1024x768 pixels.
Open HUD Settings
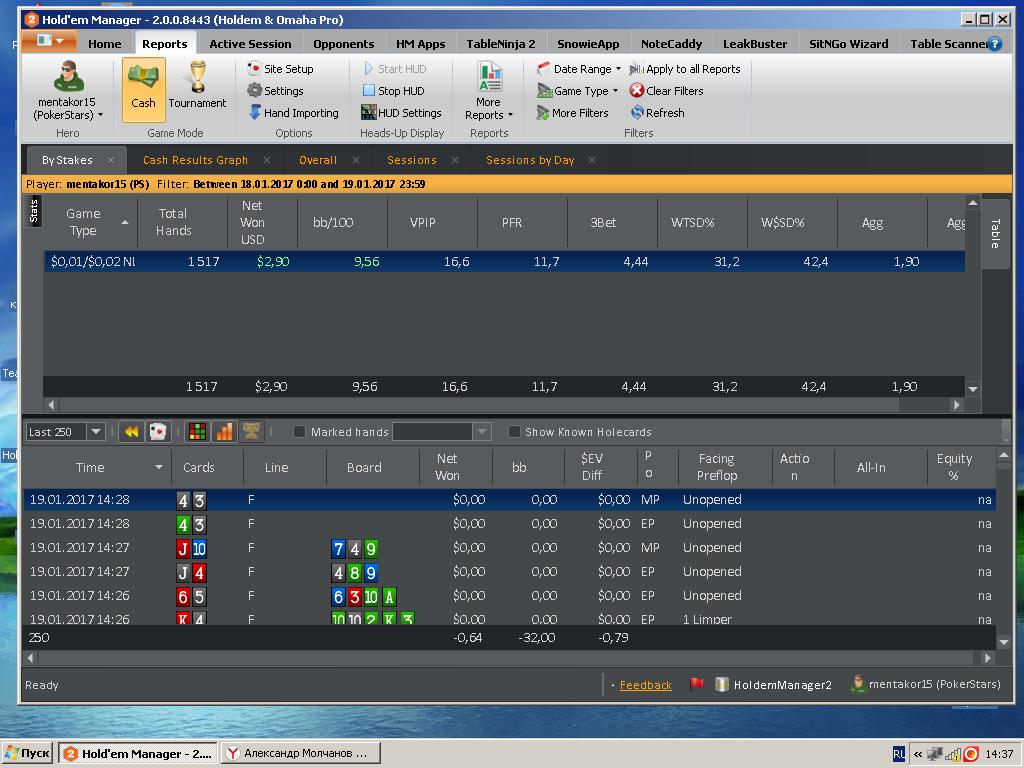(x=402, y=113)
